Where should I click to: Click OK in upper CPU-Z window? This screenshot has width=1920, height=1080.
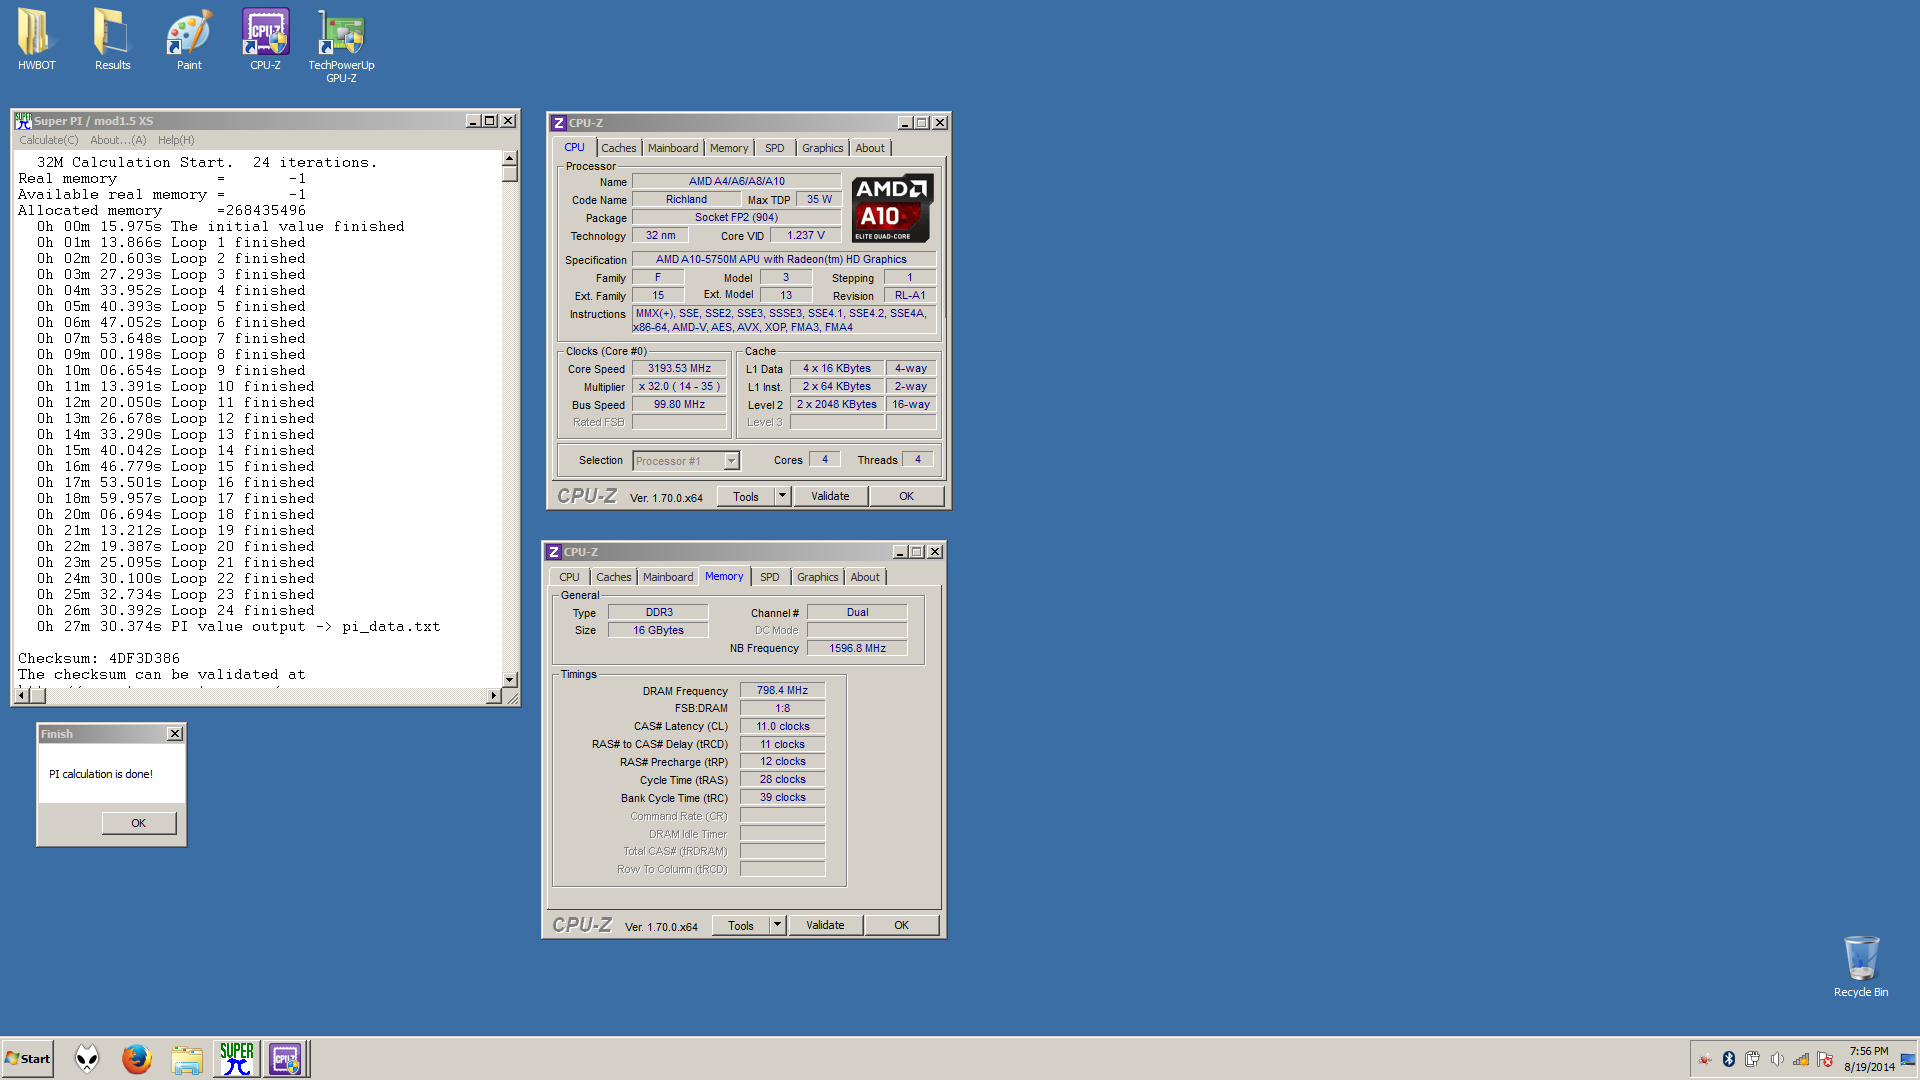tap(906, 497)
